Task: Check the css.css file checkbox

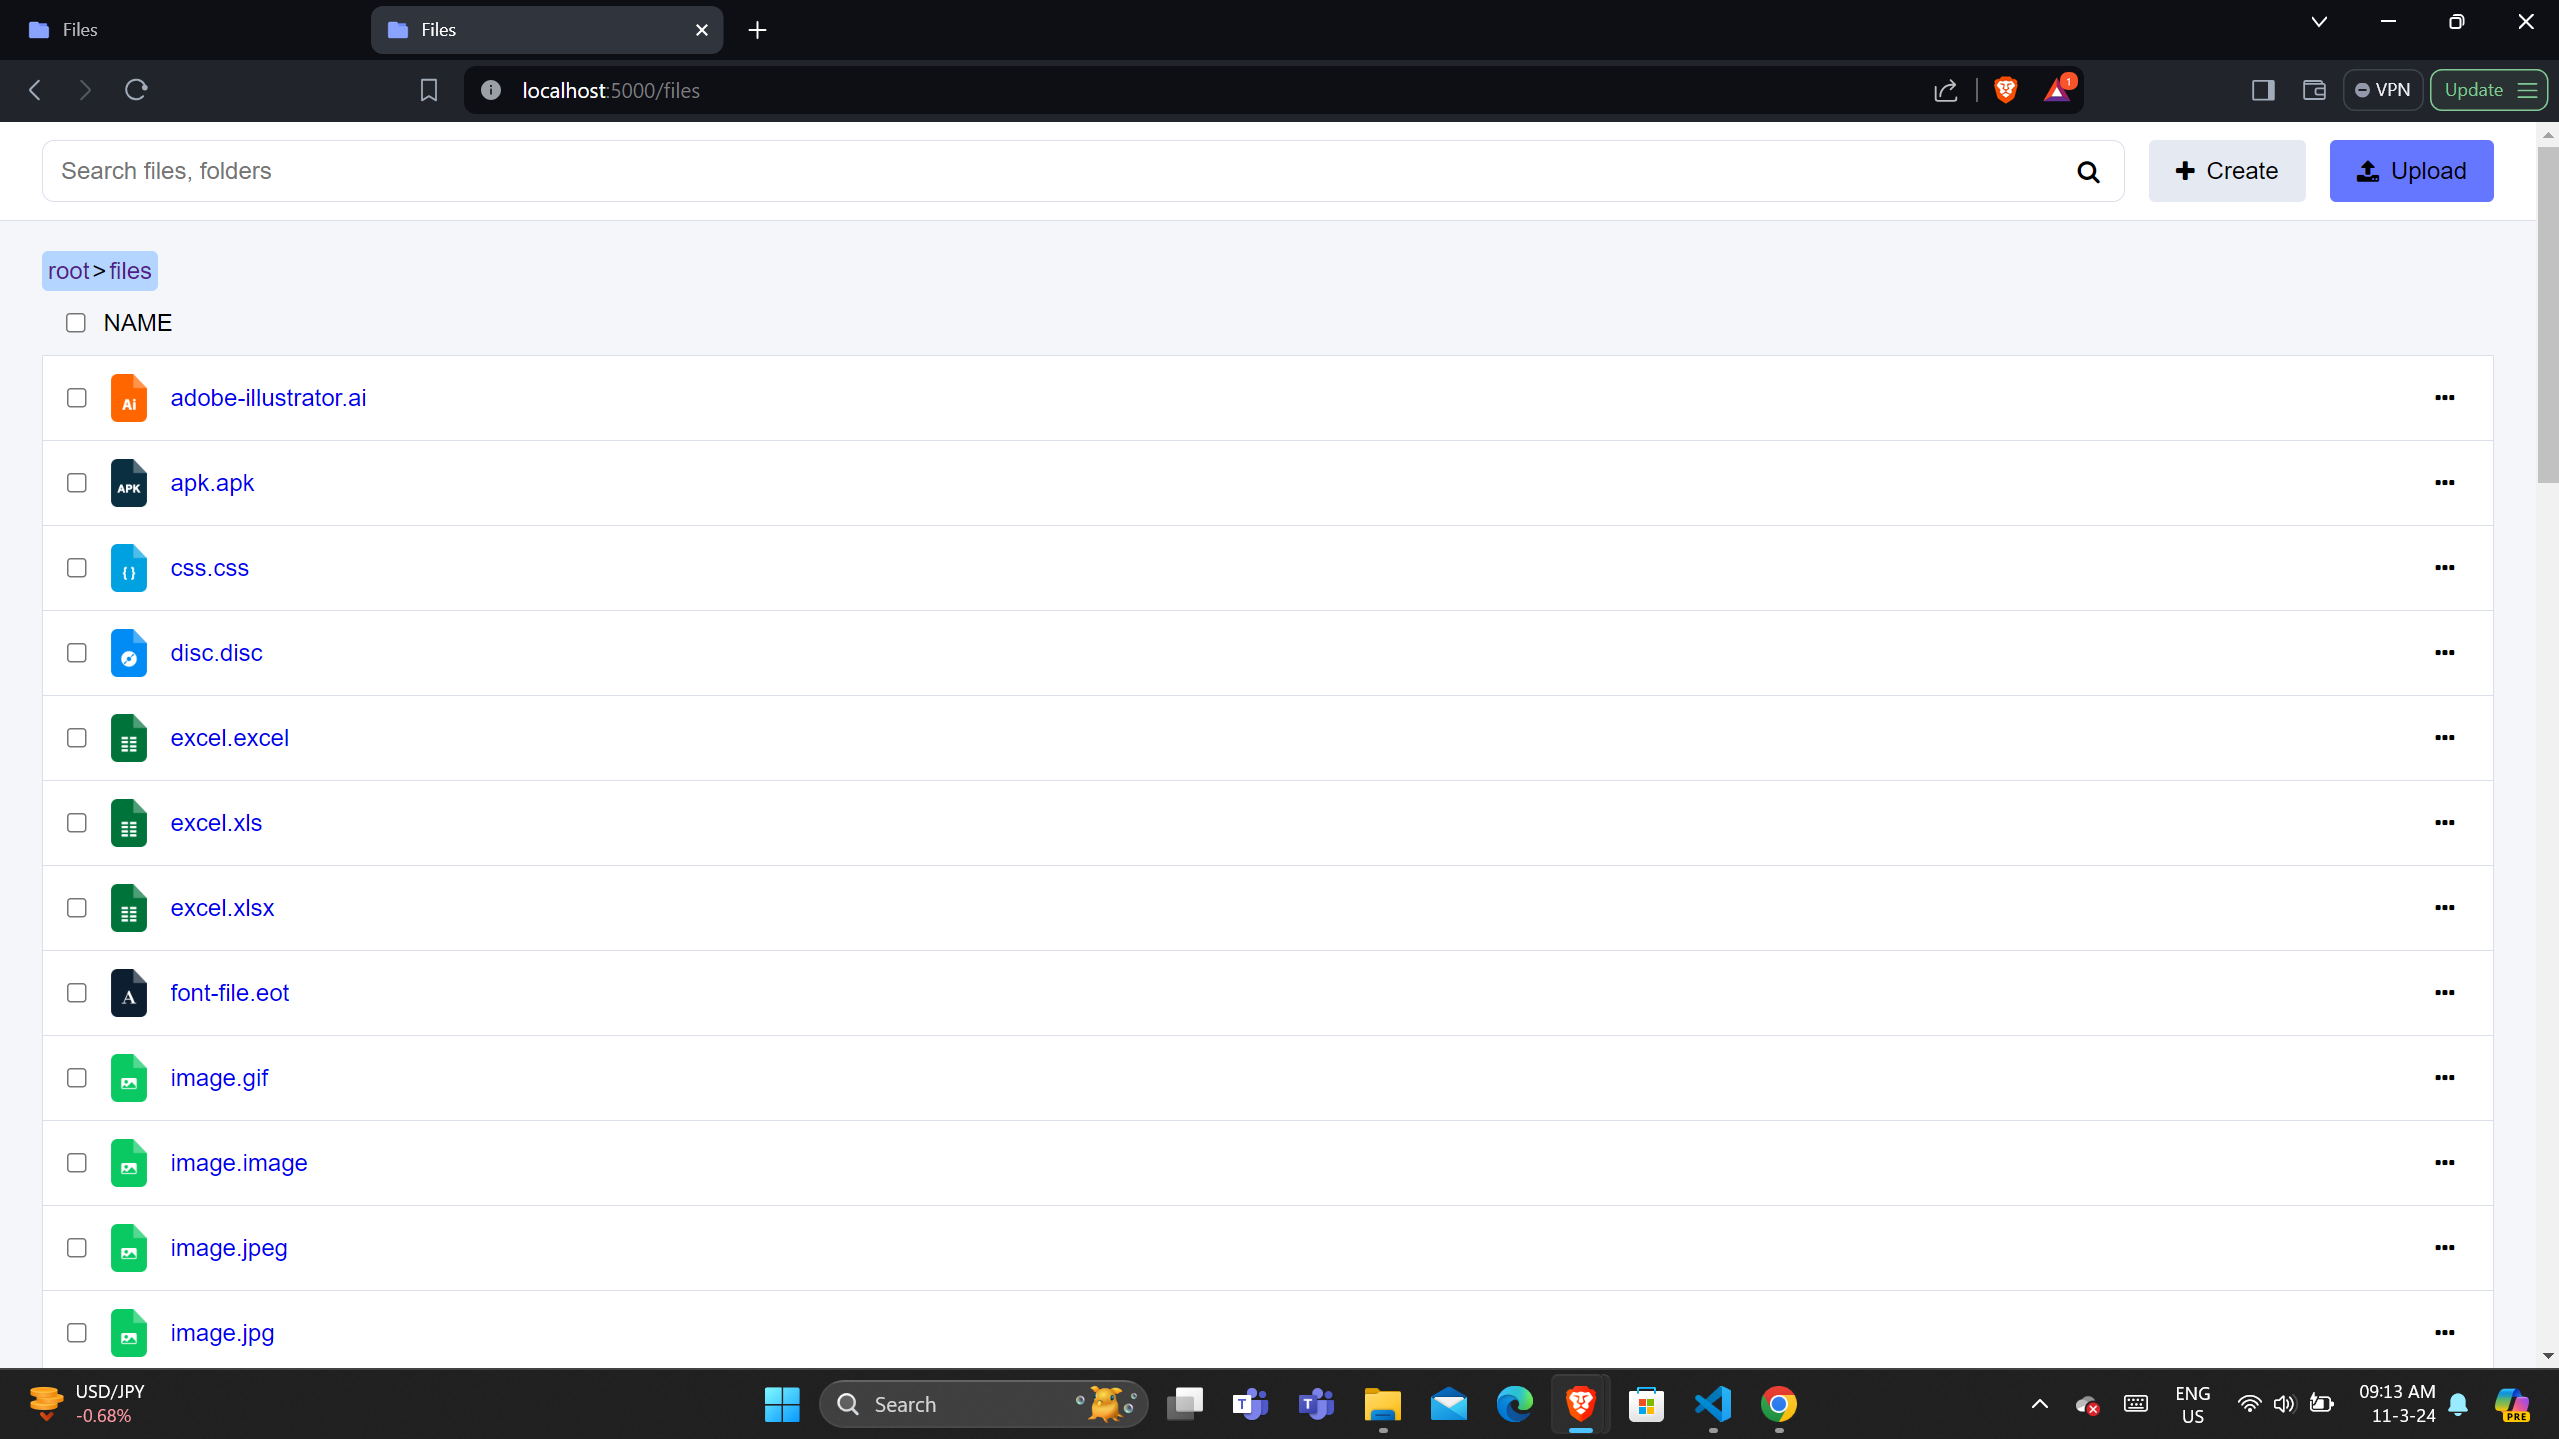Action: [77, 568]
